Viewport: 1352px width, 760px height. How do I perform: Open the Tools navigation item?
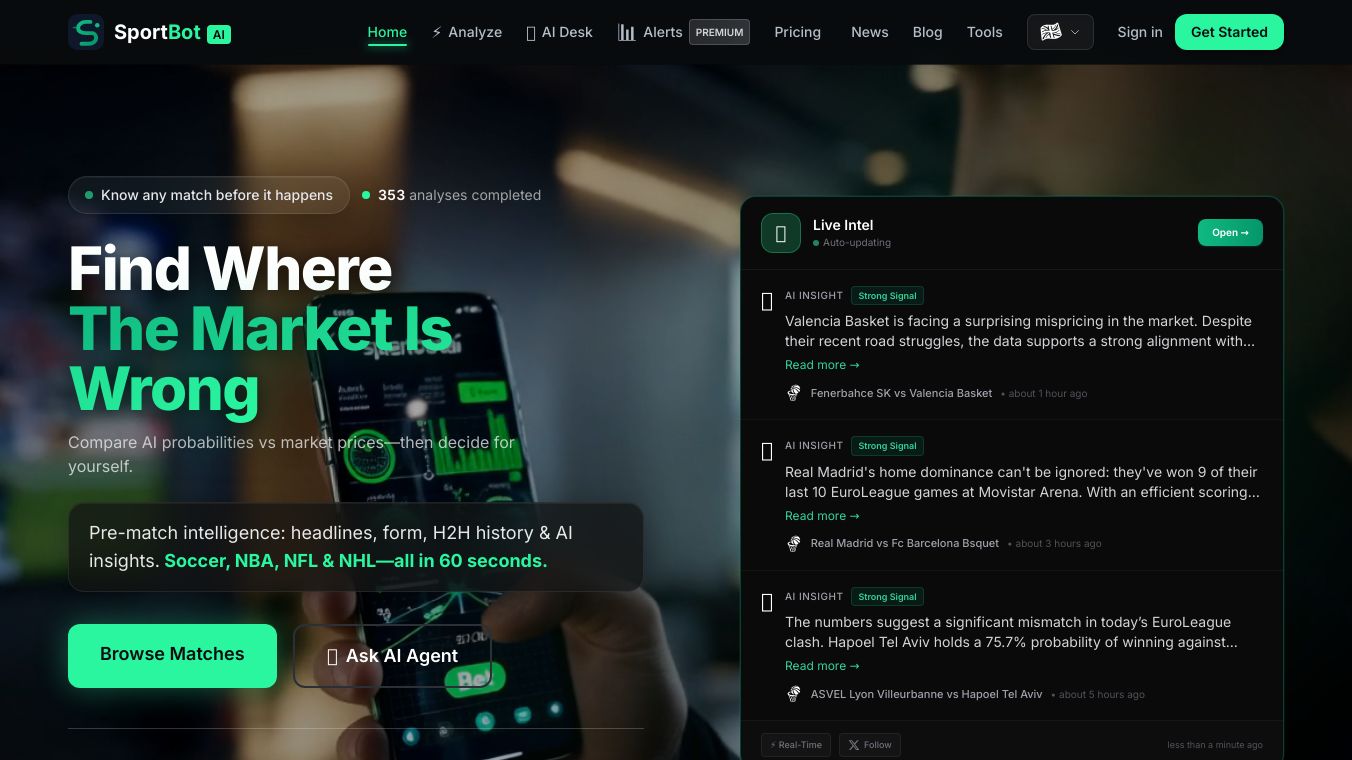(x=984, y=32)
